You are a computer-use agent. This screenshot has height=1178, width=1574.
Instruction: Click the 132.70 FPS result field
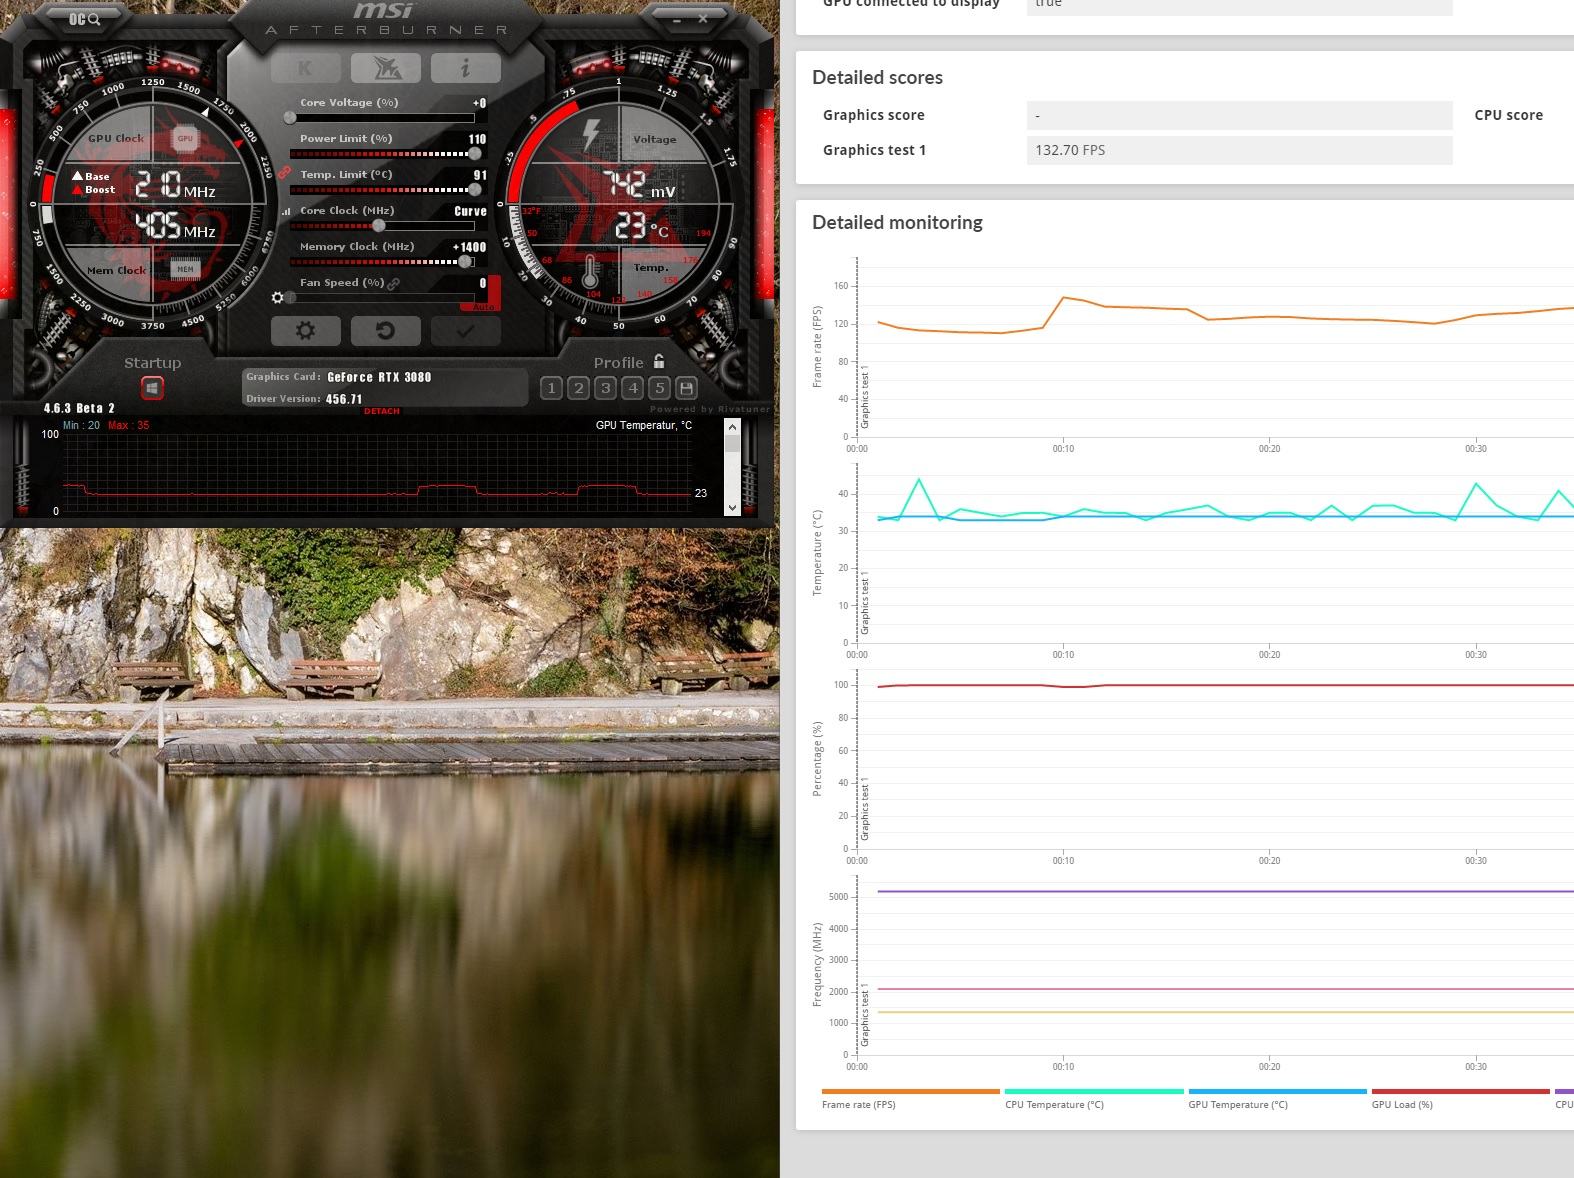tap(1239, 150)
